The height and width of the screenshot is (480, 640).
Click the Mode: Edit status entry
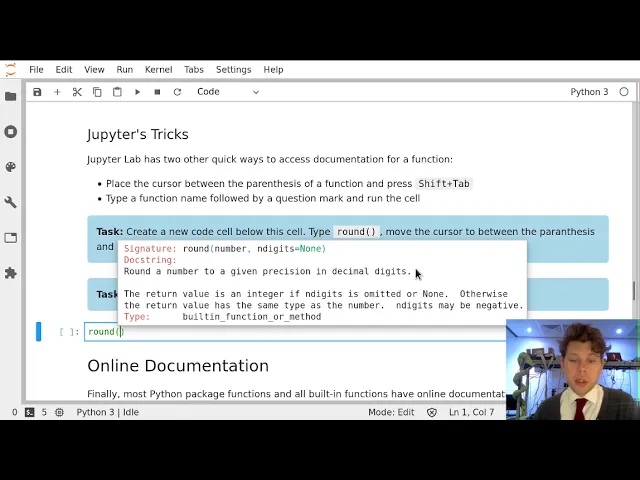coord(391,412)
